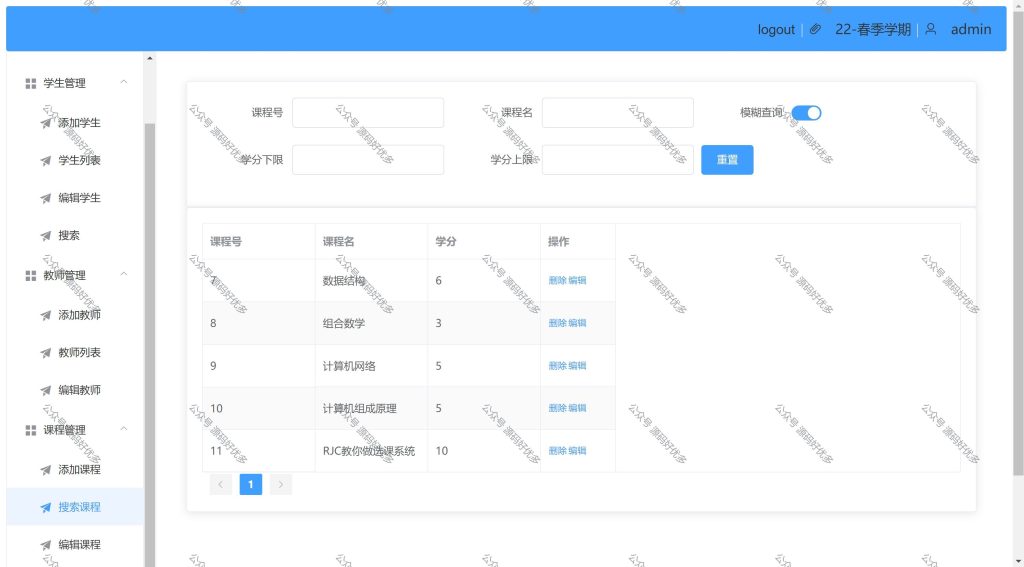Click 删除 for course RJC教你做选课系统
Screen dimensions: 1024x567
557,451
